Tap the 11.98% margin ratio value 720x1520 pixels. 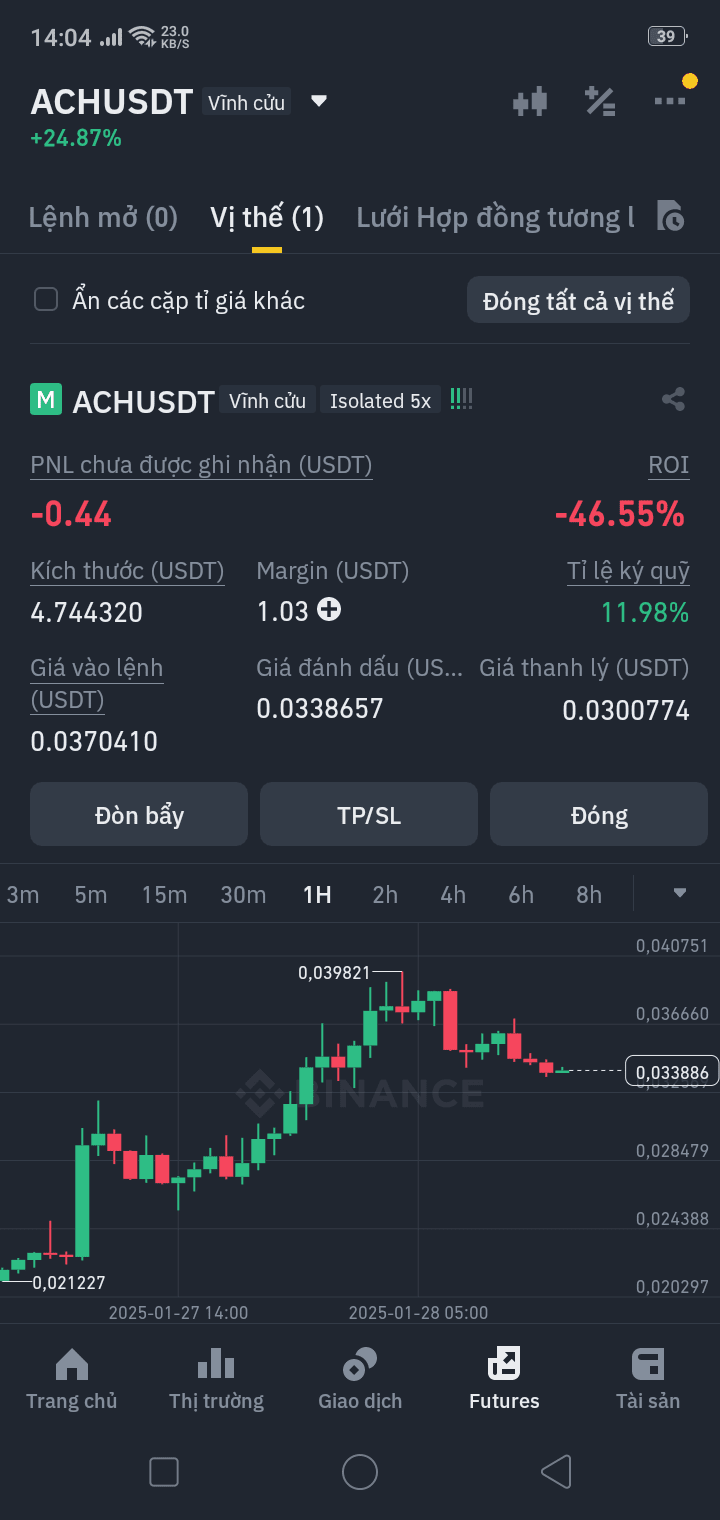tap(645, 612)
